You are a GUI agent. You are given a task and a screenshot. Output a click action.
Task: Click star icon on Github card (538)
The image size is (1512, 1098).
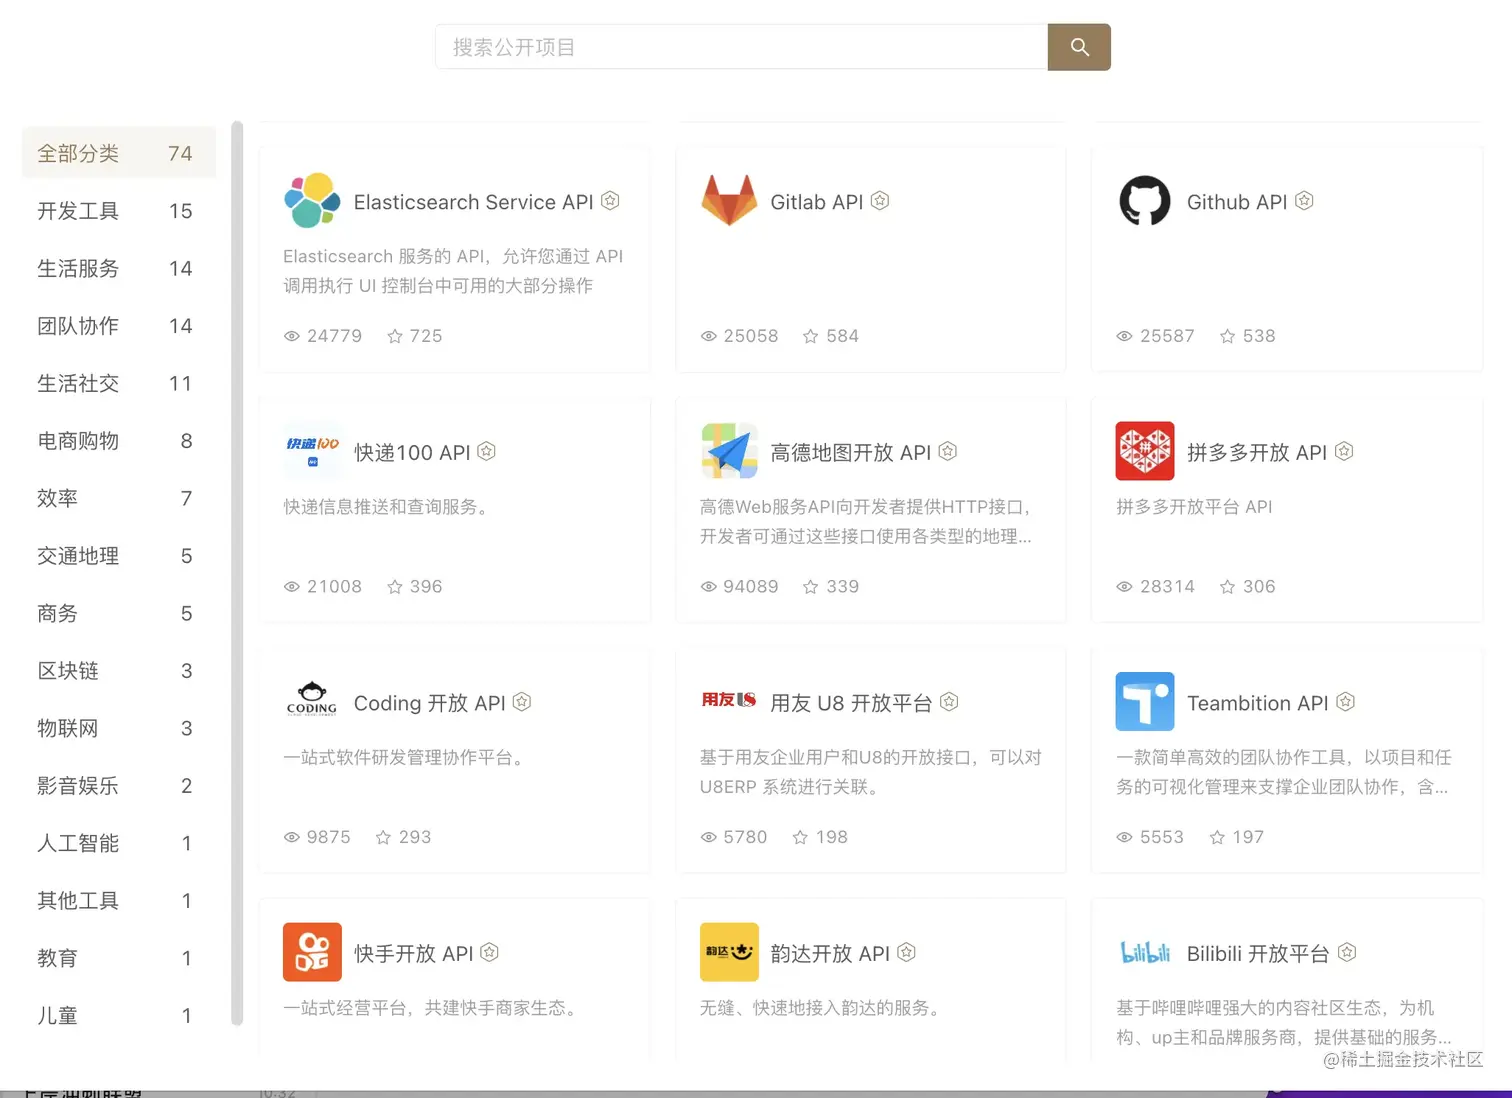(x=1228, y=336)
